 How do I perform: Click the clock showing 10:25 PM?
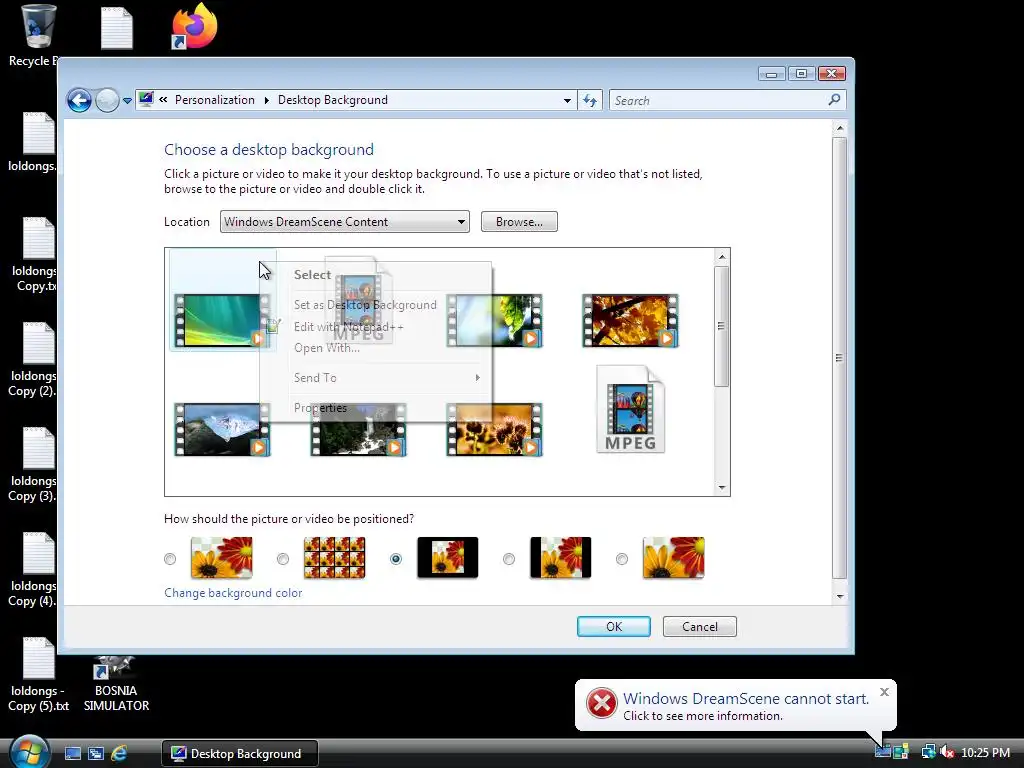pyautogui.click(x=986, y=753)
